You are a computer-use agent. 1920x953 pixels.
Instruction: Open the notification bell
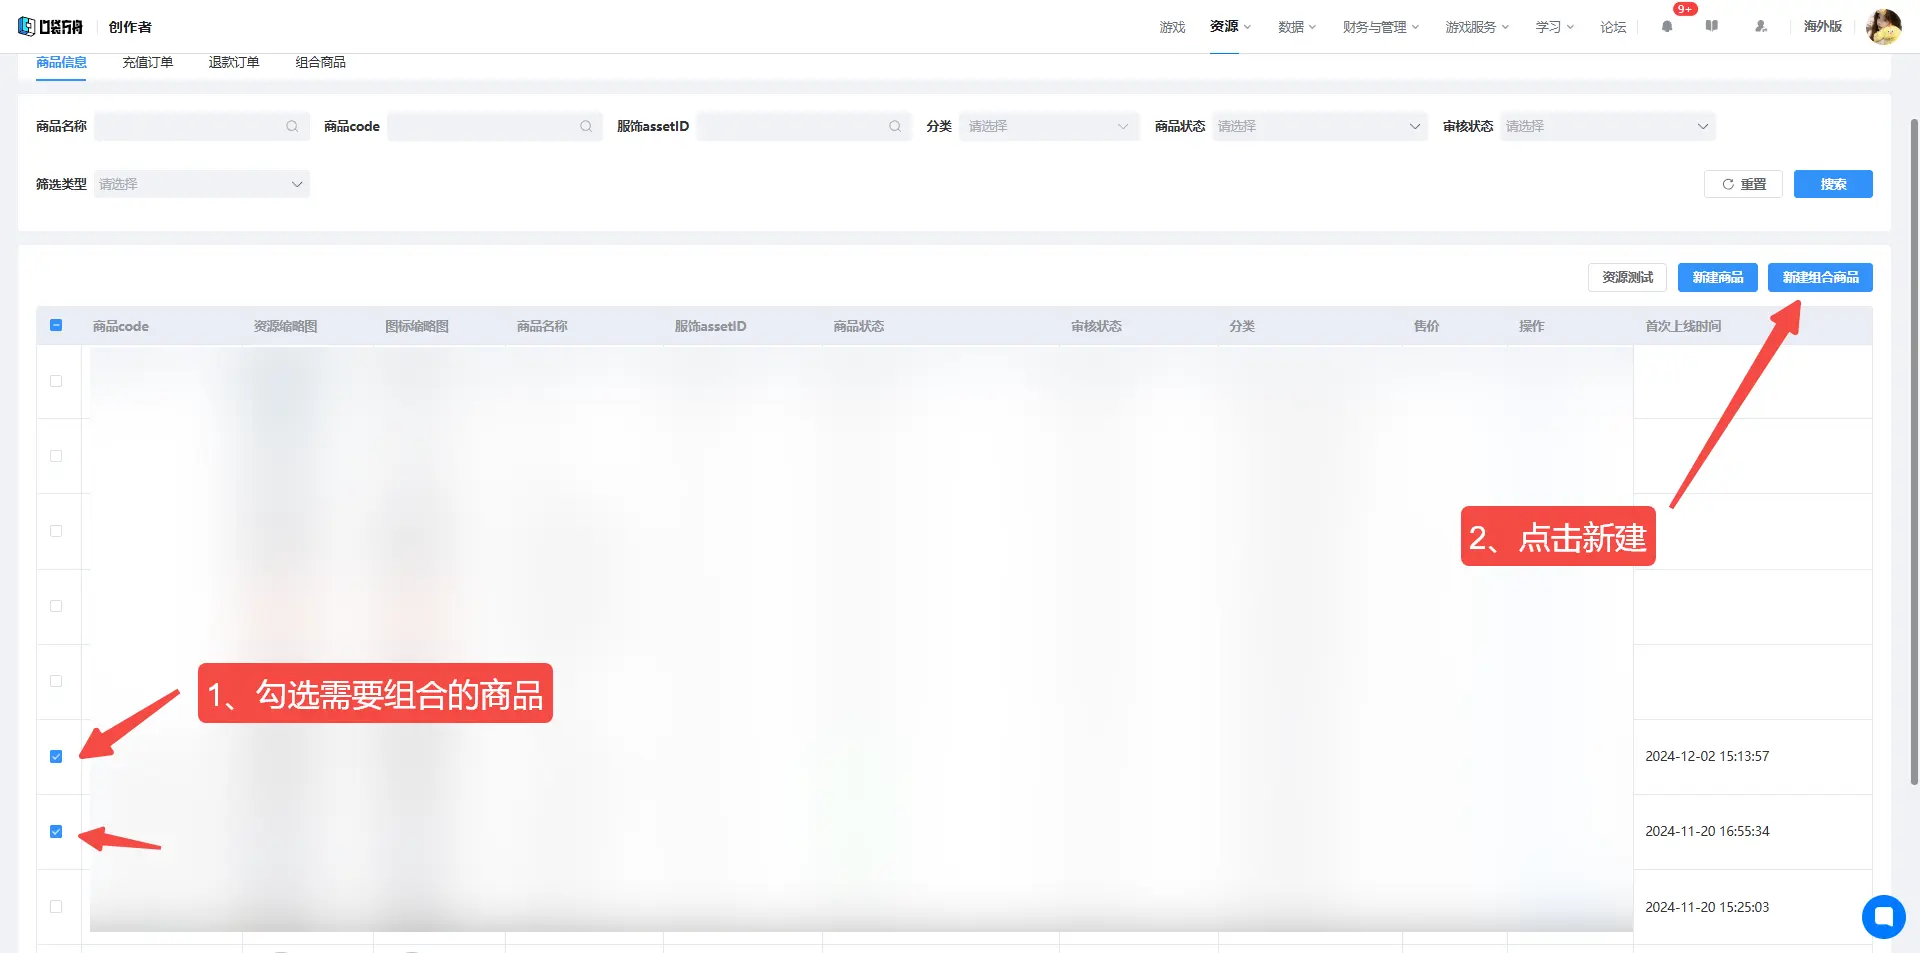pos(1666,27)
